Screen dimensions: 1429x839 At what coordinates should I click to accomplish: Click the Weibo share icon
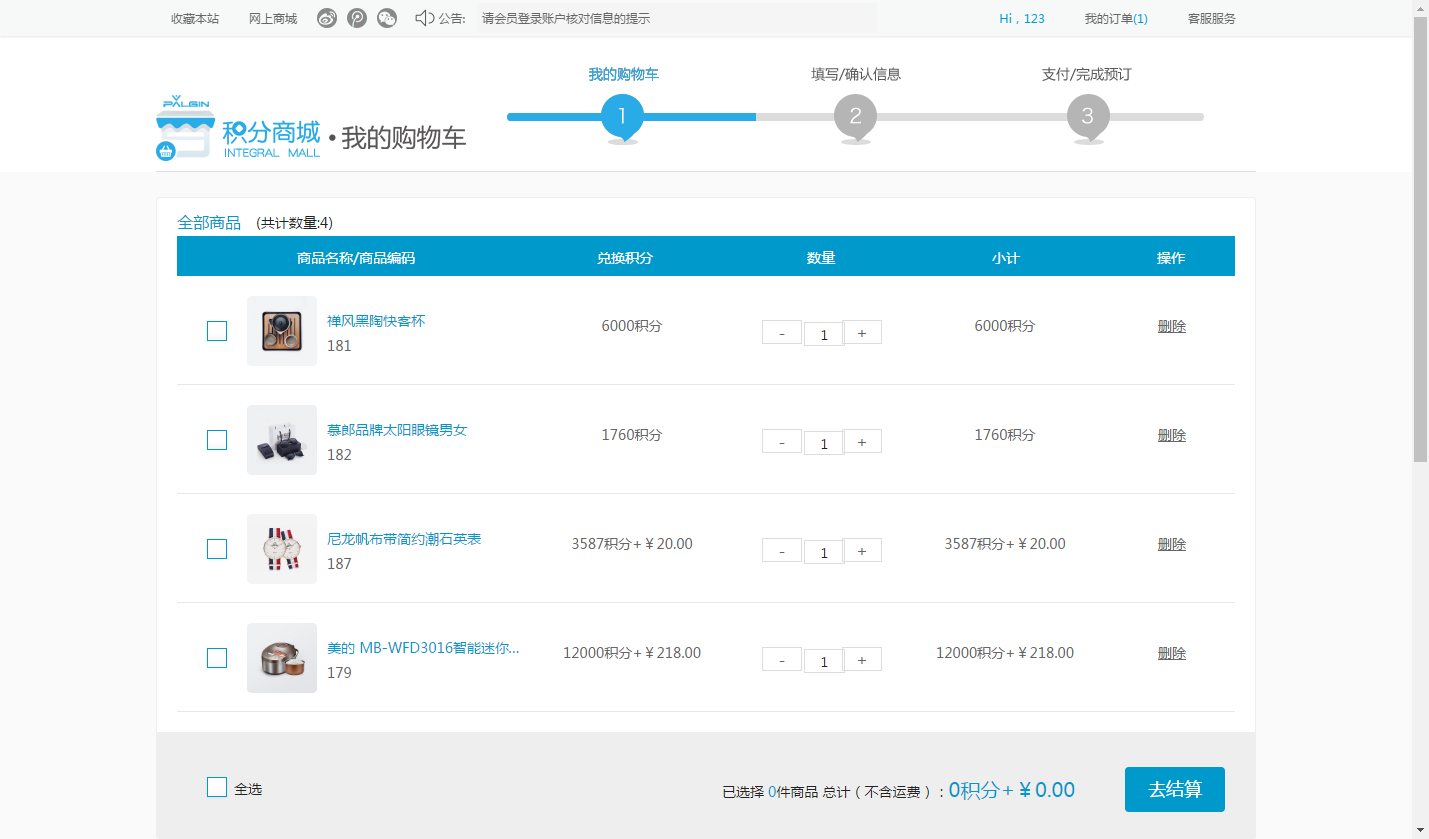(x=327, y=18)
